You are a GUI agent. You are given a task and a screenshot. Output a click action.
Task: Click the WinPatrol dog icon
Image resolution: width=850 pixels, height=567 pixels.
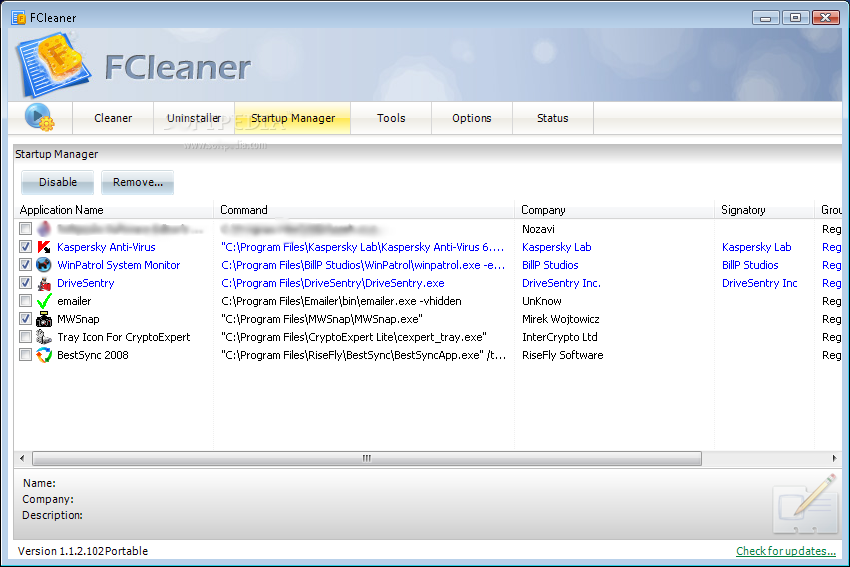[44, 265]
